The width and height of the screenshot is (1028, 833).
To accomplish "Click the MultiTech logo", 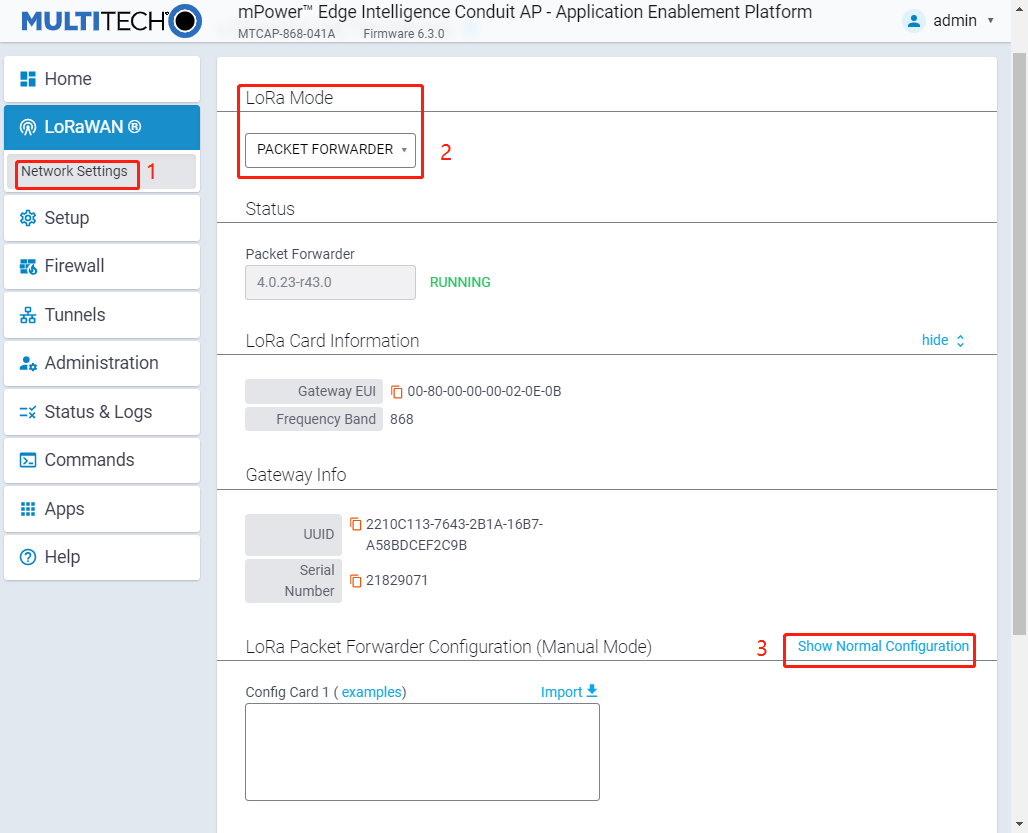I will tap(111, 21).
